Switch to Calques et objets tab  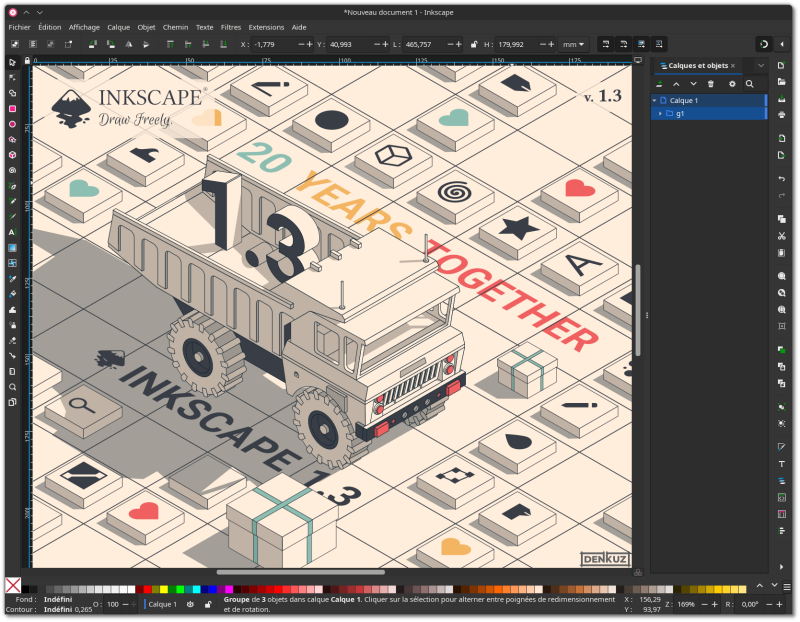coord(697,65)
